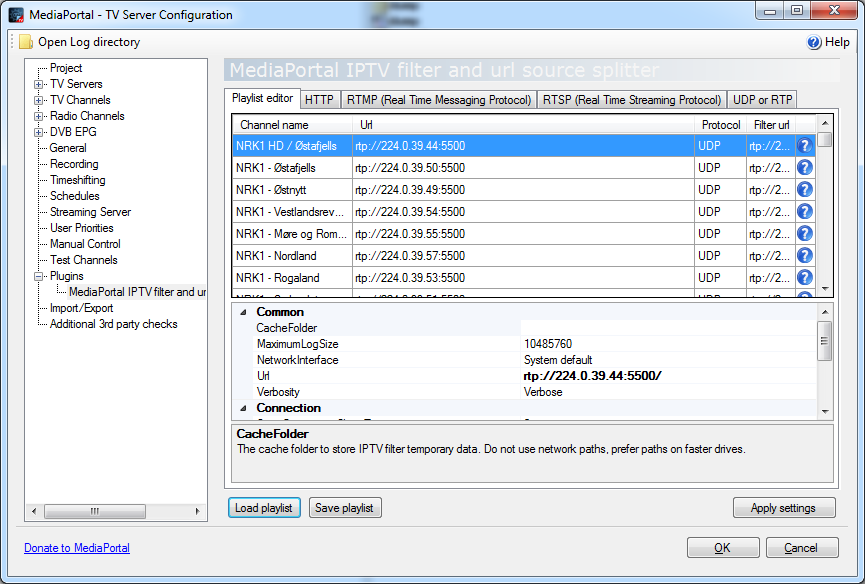
Task: Sort by the Protocol column header
Action: pos(720,125)
